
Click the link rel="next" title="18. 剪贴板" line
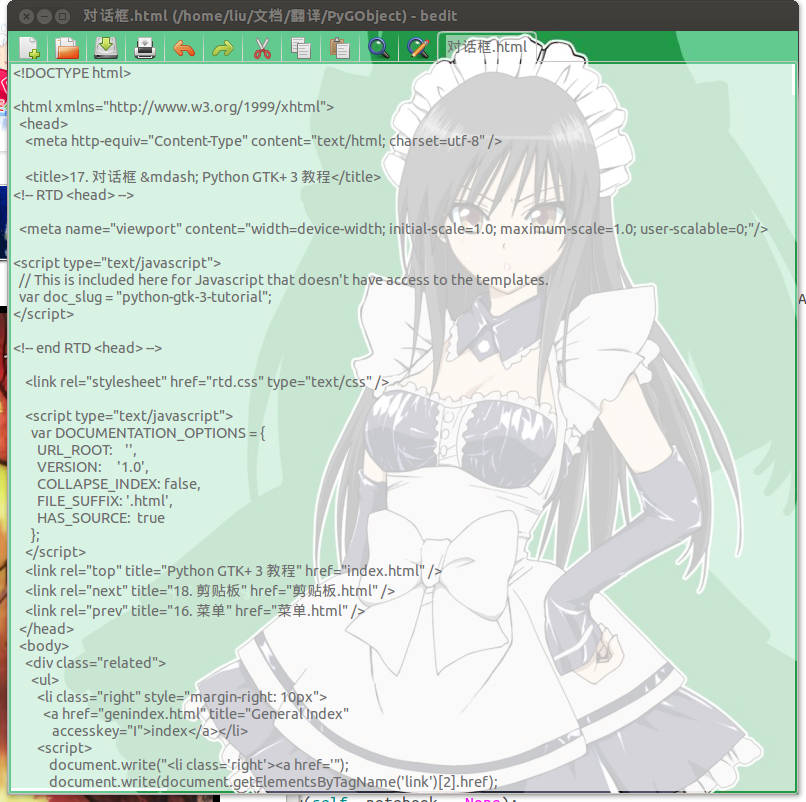coord(210,591)
